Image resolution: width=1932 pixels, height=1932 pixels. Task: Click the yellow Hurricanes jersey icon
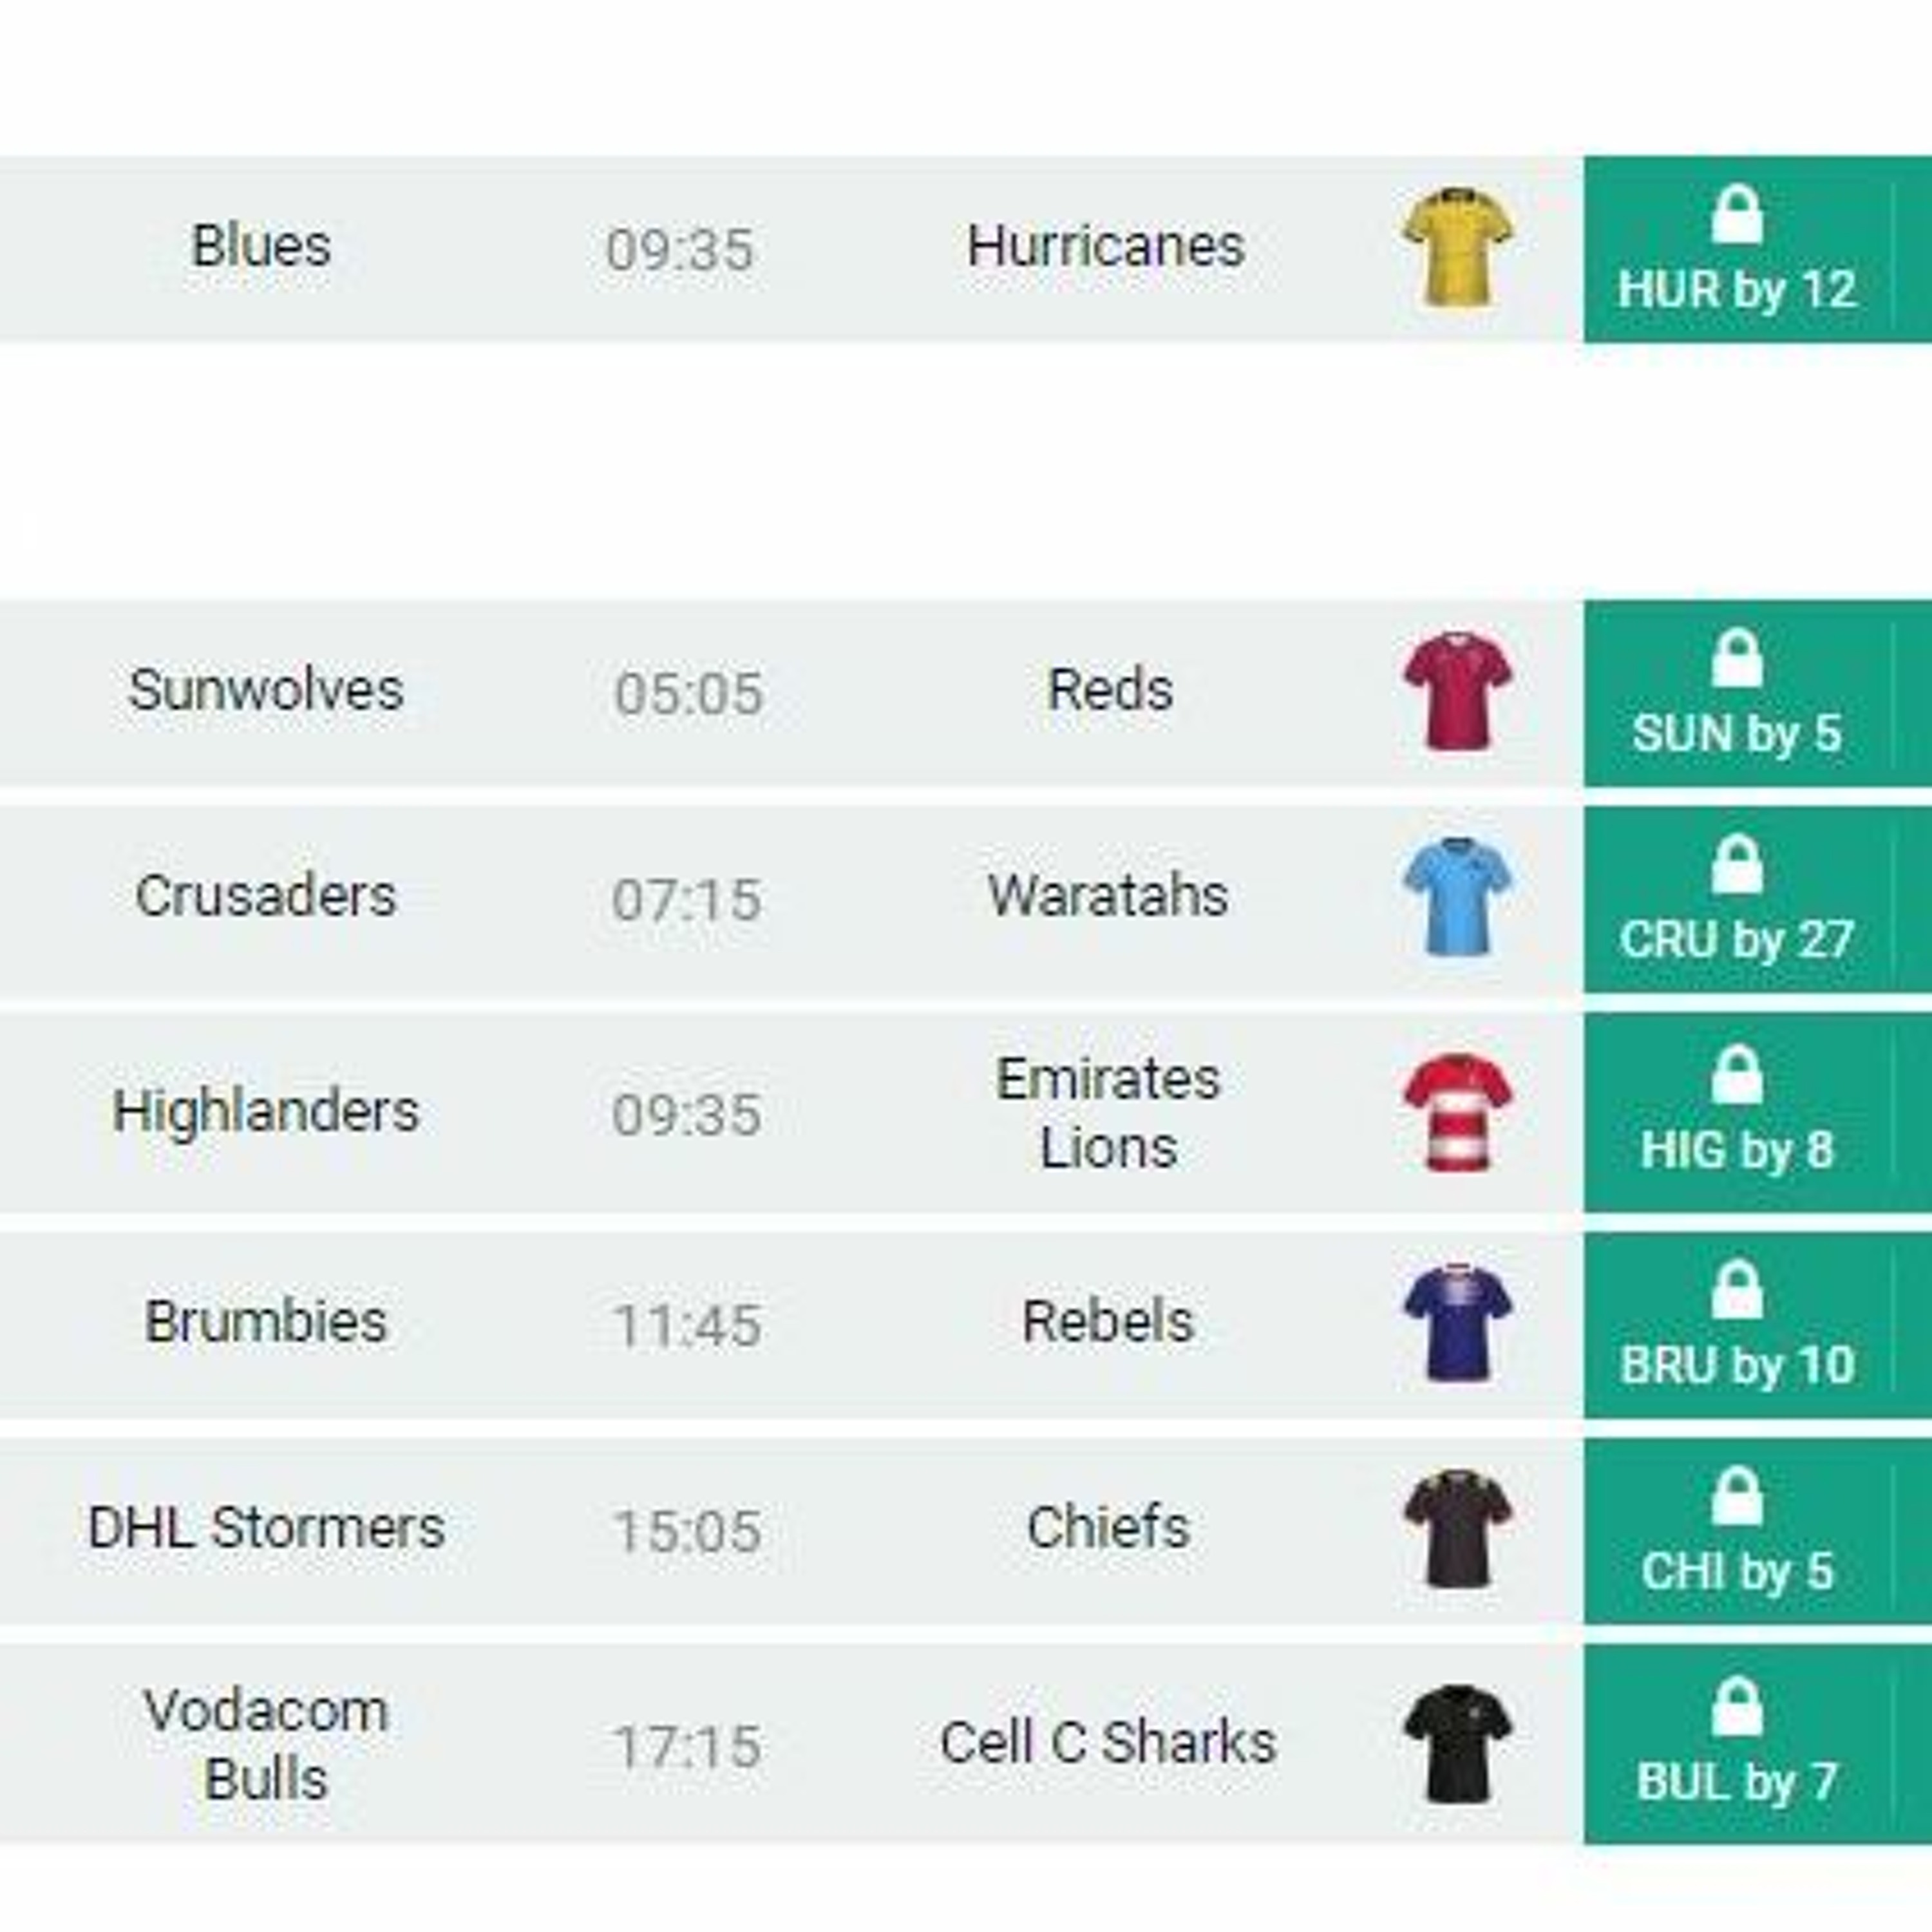tap(1458, 246)
